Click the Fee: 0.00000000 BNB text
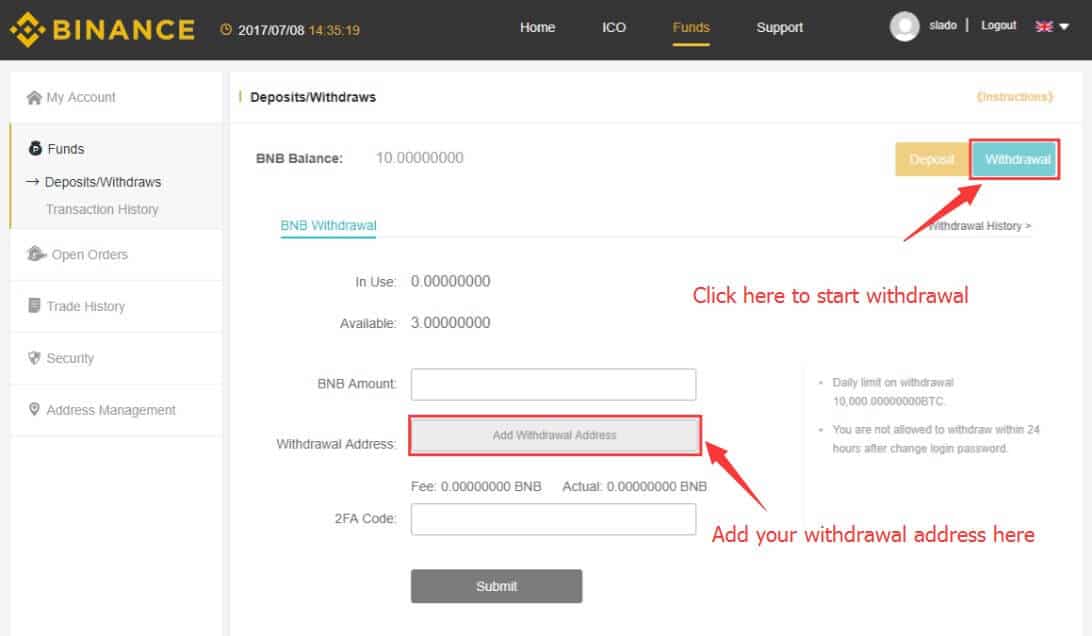Image resolution: width=1092 pixels, height=636 pixels. [x=476, y=486]
